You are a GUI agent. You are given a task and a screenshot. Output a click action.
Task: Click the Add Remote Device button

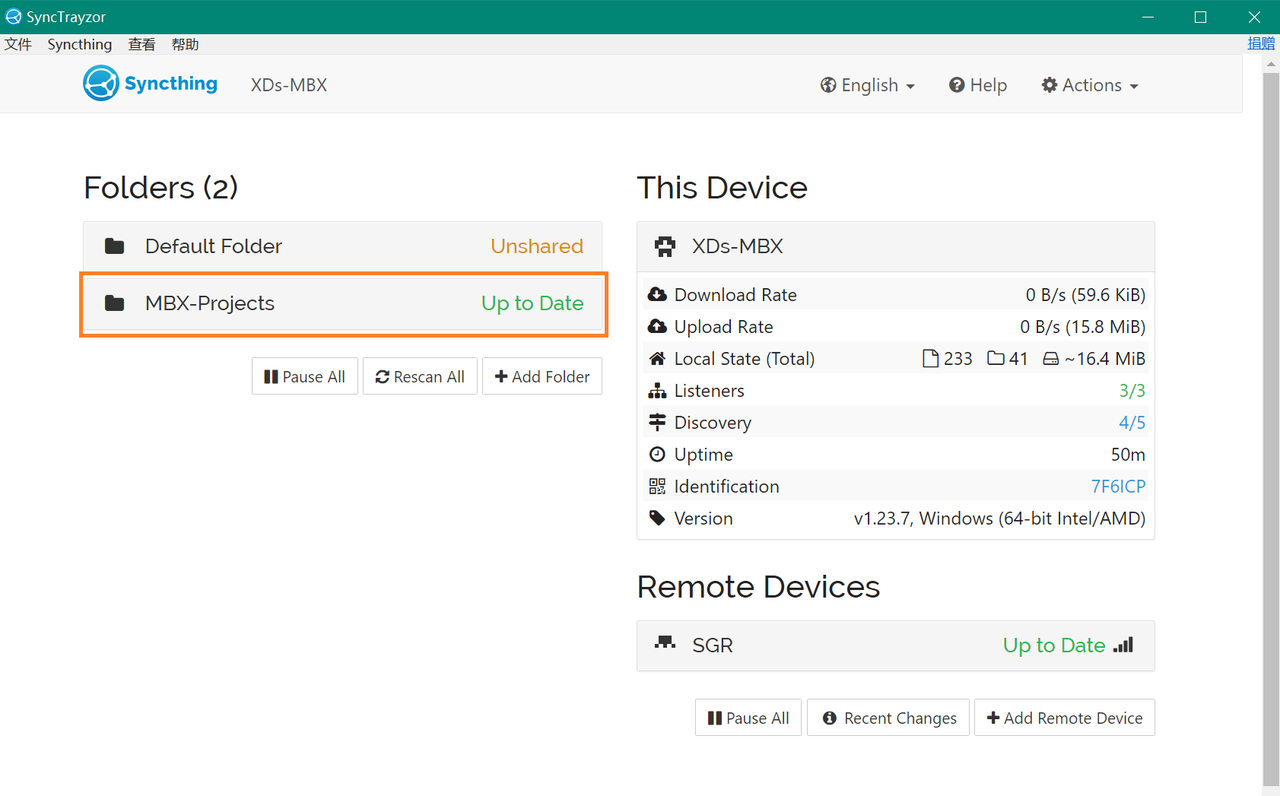point(1064,717)
